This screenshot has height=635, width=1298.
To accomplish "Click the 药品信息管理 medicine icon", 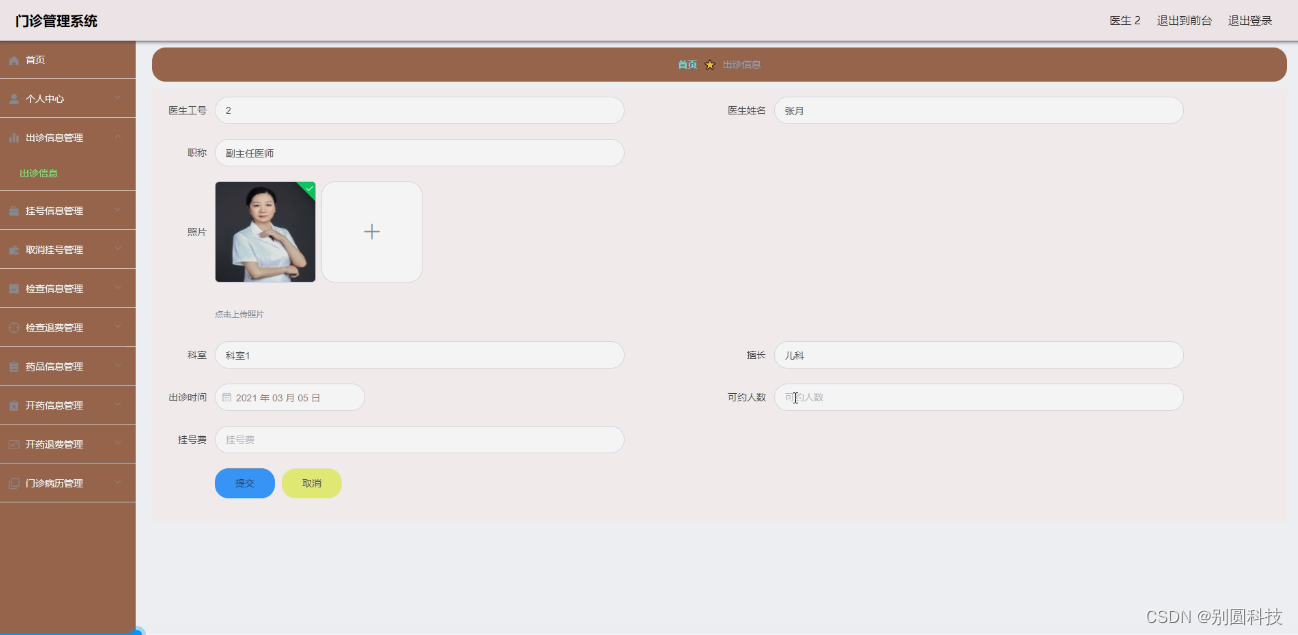I will [x=14, y=366].
